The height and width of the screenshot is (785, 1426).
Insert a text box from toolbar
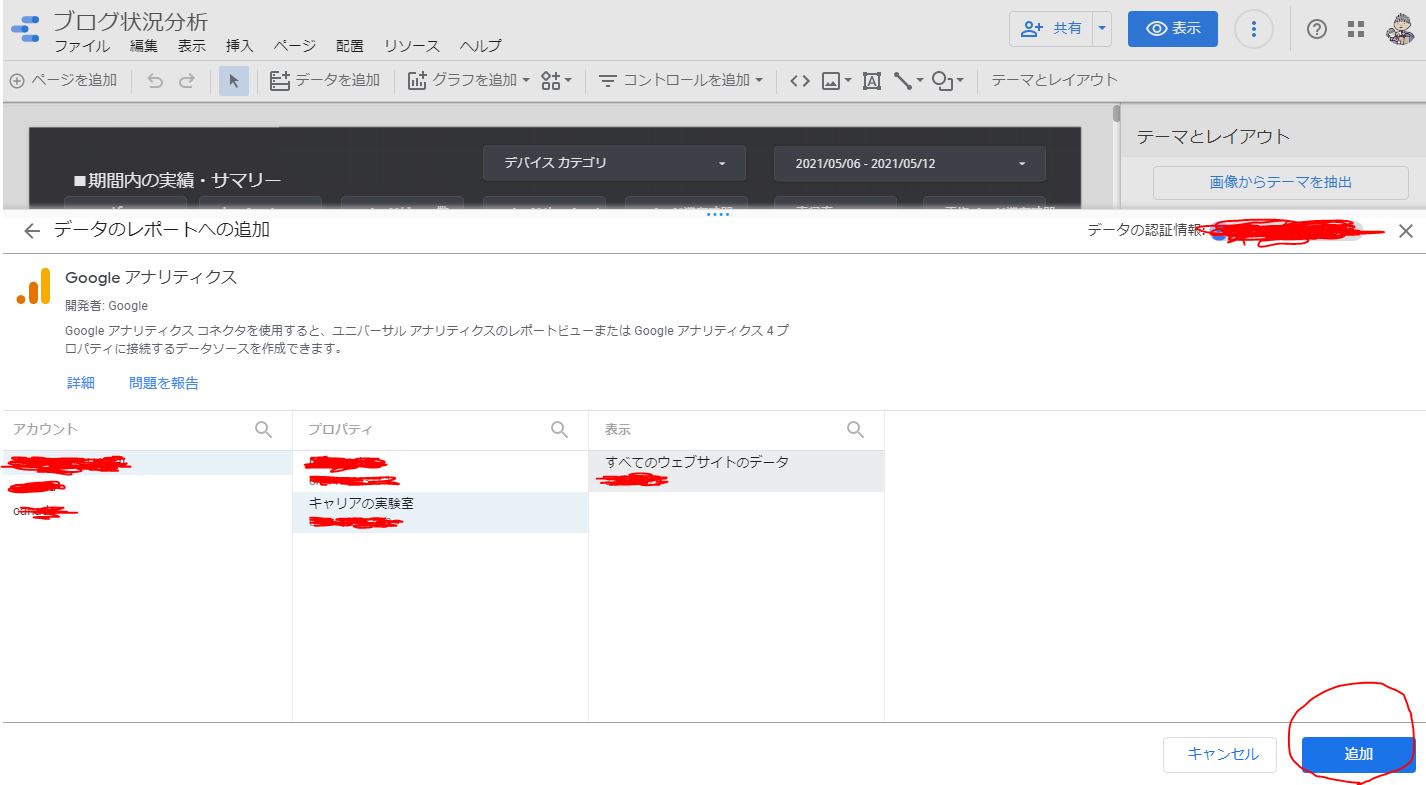(x=871, y=81)
